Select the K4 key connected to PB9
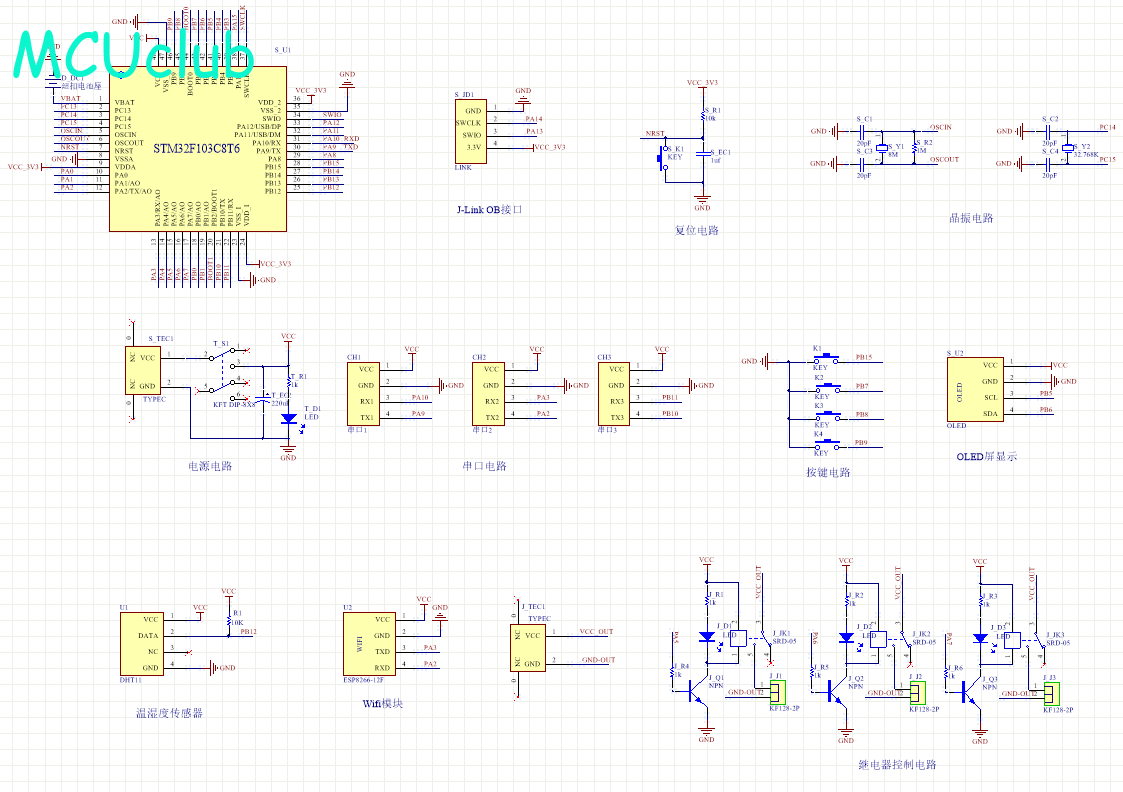Image resolution: width=1123 pixels, height=792 pixels. [x=826, y=443]
